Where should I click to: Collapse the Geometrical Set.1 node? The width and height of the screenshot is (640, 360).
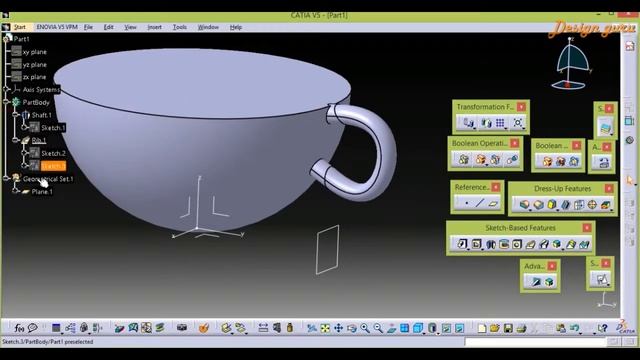(x=6, y=178)
